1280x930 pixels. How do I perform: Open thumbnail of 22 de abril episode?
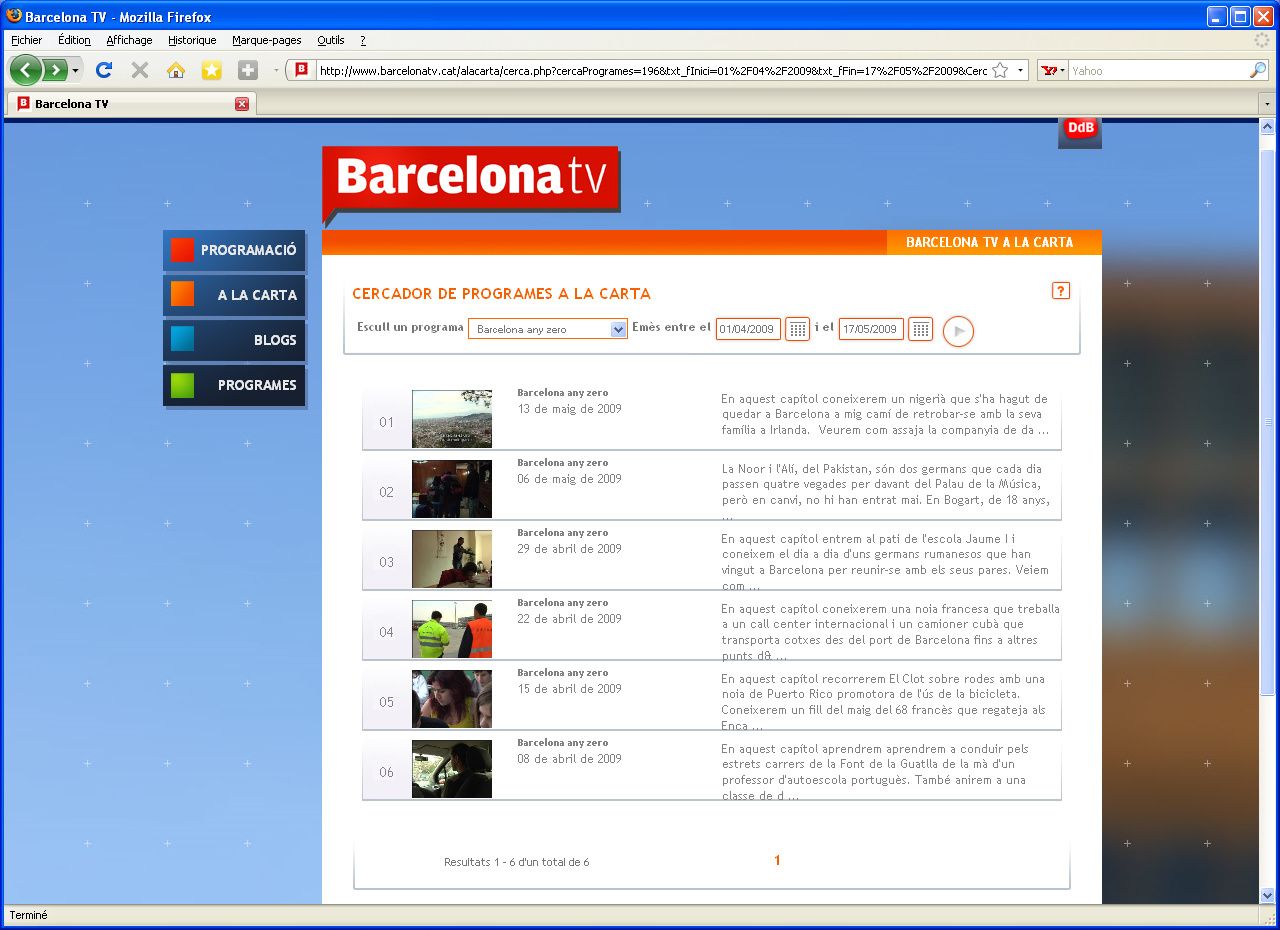[x=452, y=629]
